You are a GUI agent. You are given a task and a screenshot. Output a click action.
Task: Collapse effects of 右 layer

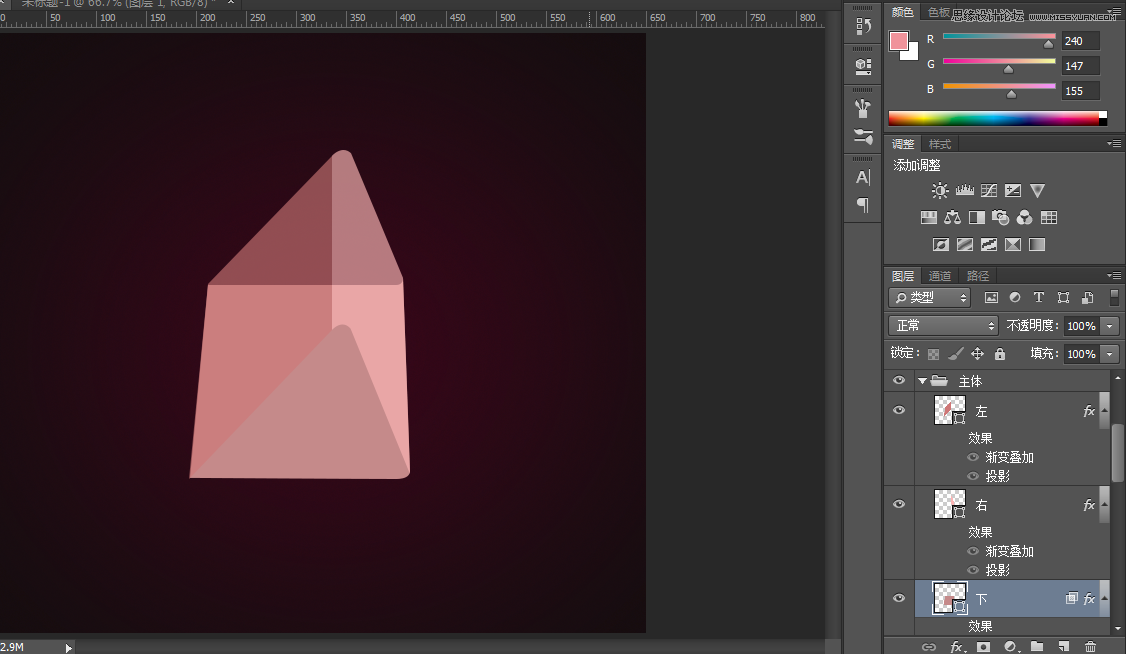point(1104,505)
